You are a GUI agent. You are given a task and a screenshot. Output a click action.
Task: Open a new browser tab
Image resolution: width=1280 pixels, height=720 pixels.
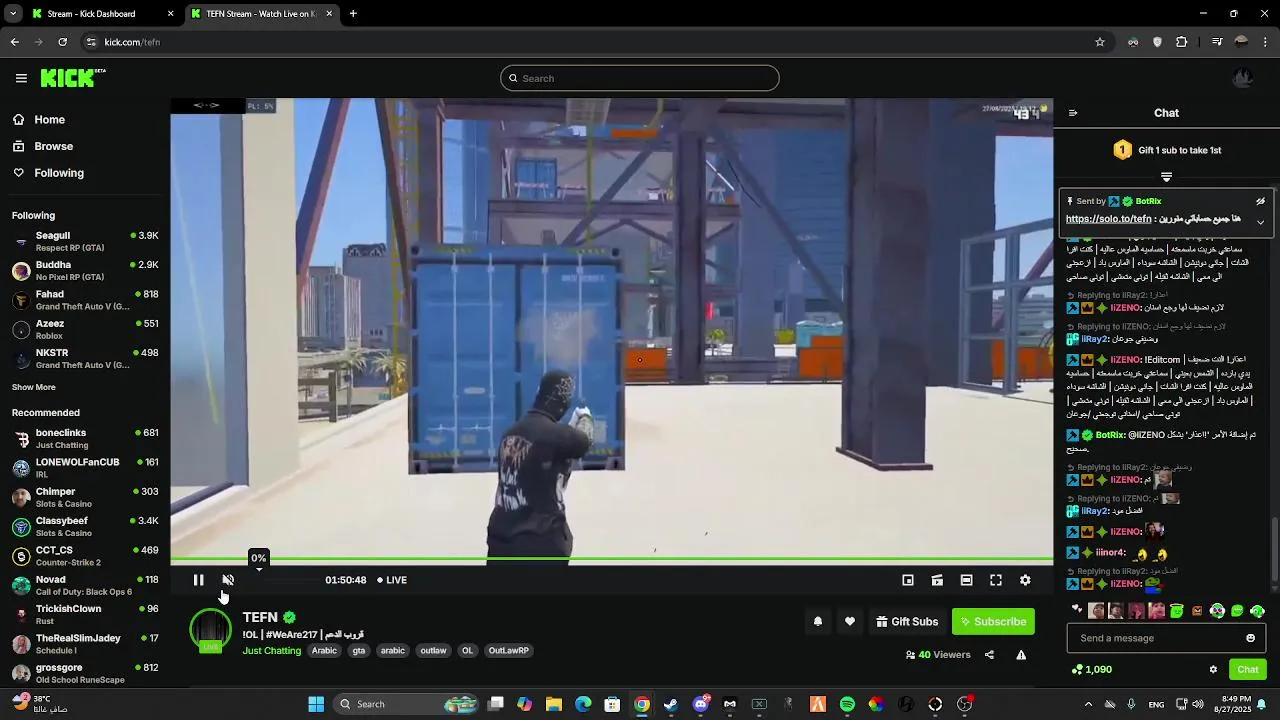(353, 14)
